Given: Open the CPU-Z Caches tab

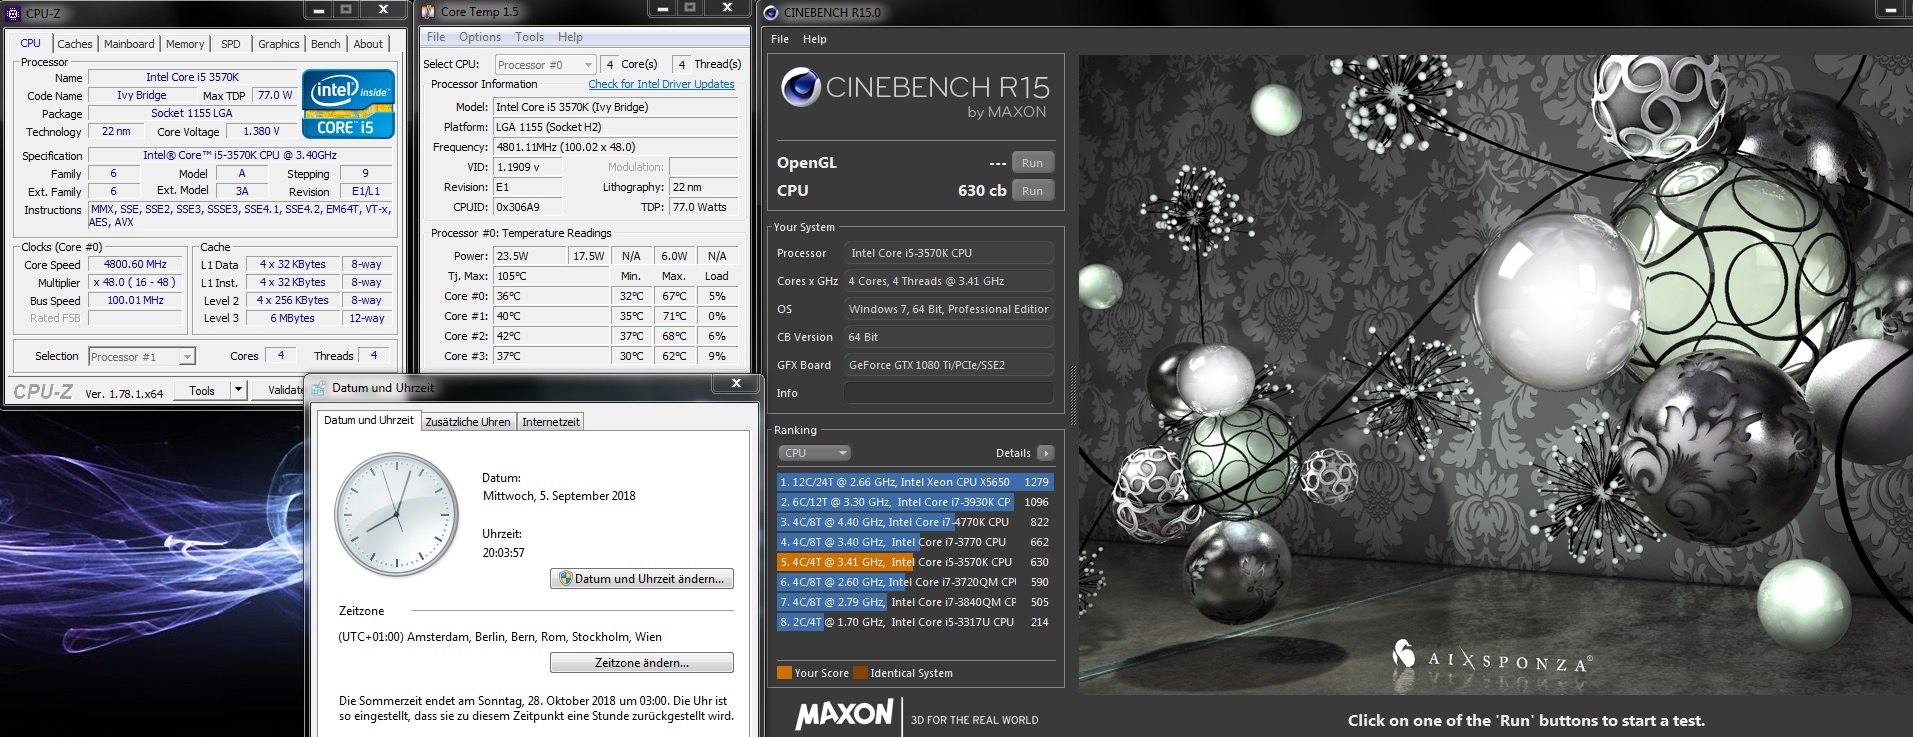Looking at the screenshot, I should (75, 44).
